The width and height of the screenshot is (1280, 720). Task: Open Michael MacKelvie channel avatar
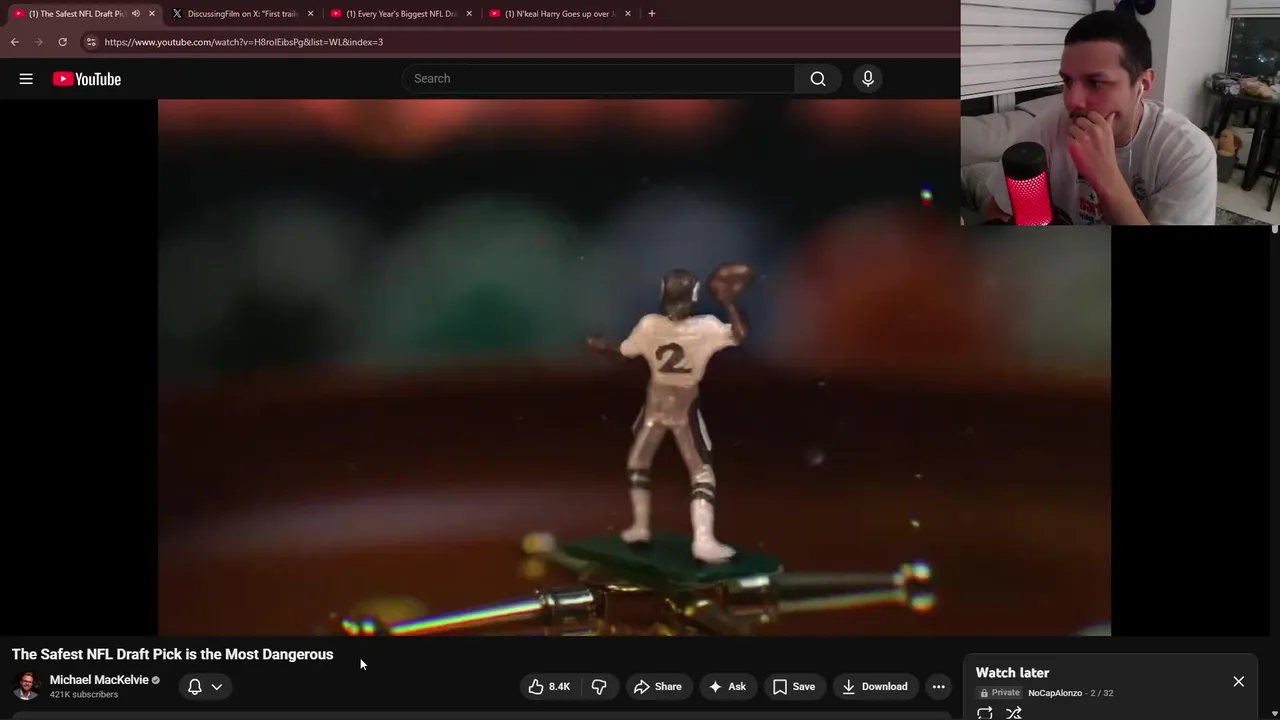coord(27,686)
